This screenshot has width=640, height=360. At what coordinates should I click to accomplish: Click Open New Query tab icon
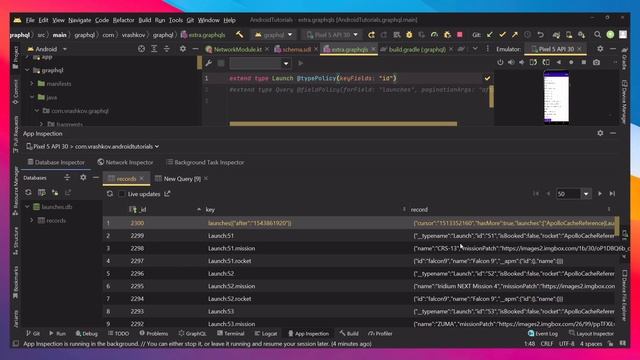[42, 192]
